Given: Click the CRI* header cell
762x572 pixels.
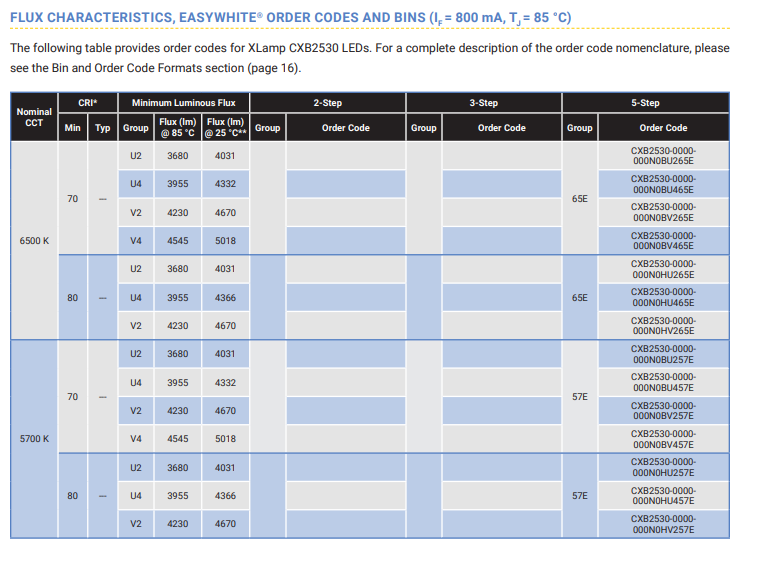Looking at the screenshot, I should pos(87,103).
